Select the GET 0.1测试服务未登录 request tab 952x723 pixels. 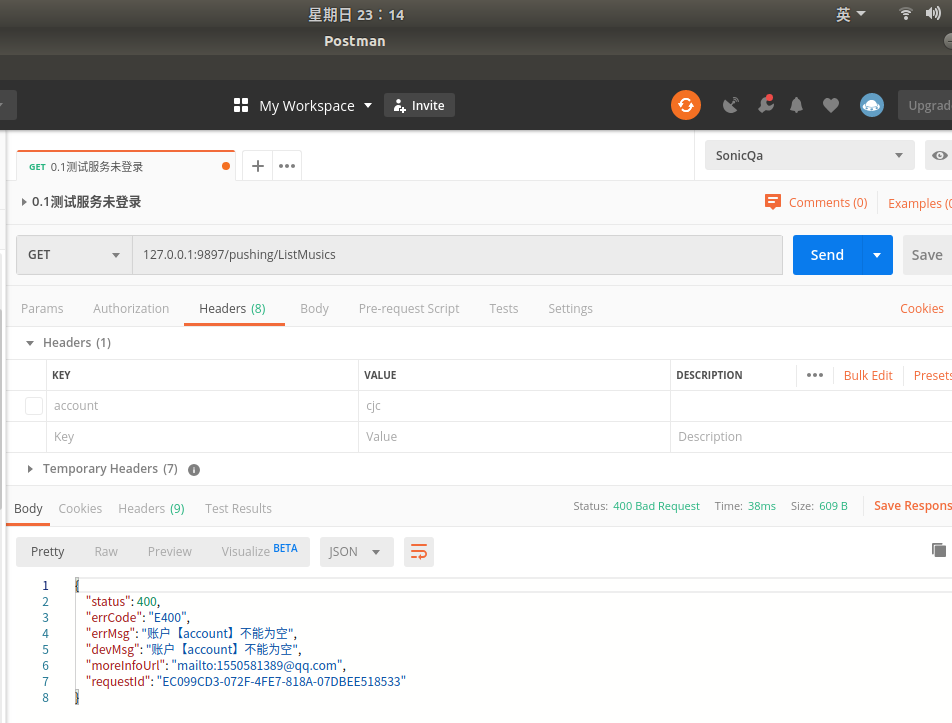(126, 166)
